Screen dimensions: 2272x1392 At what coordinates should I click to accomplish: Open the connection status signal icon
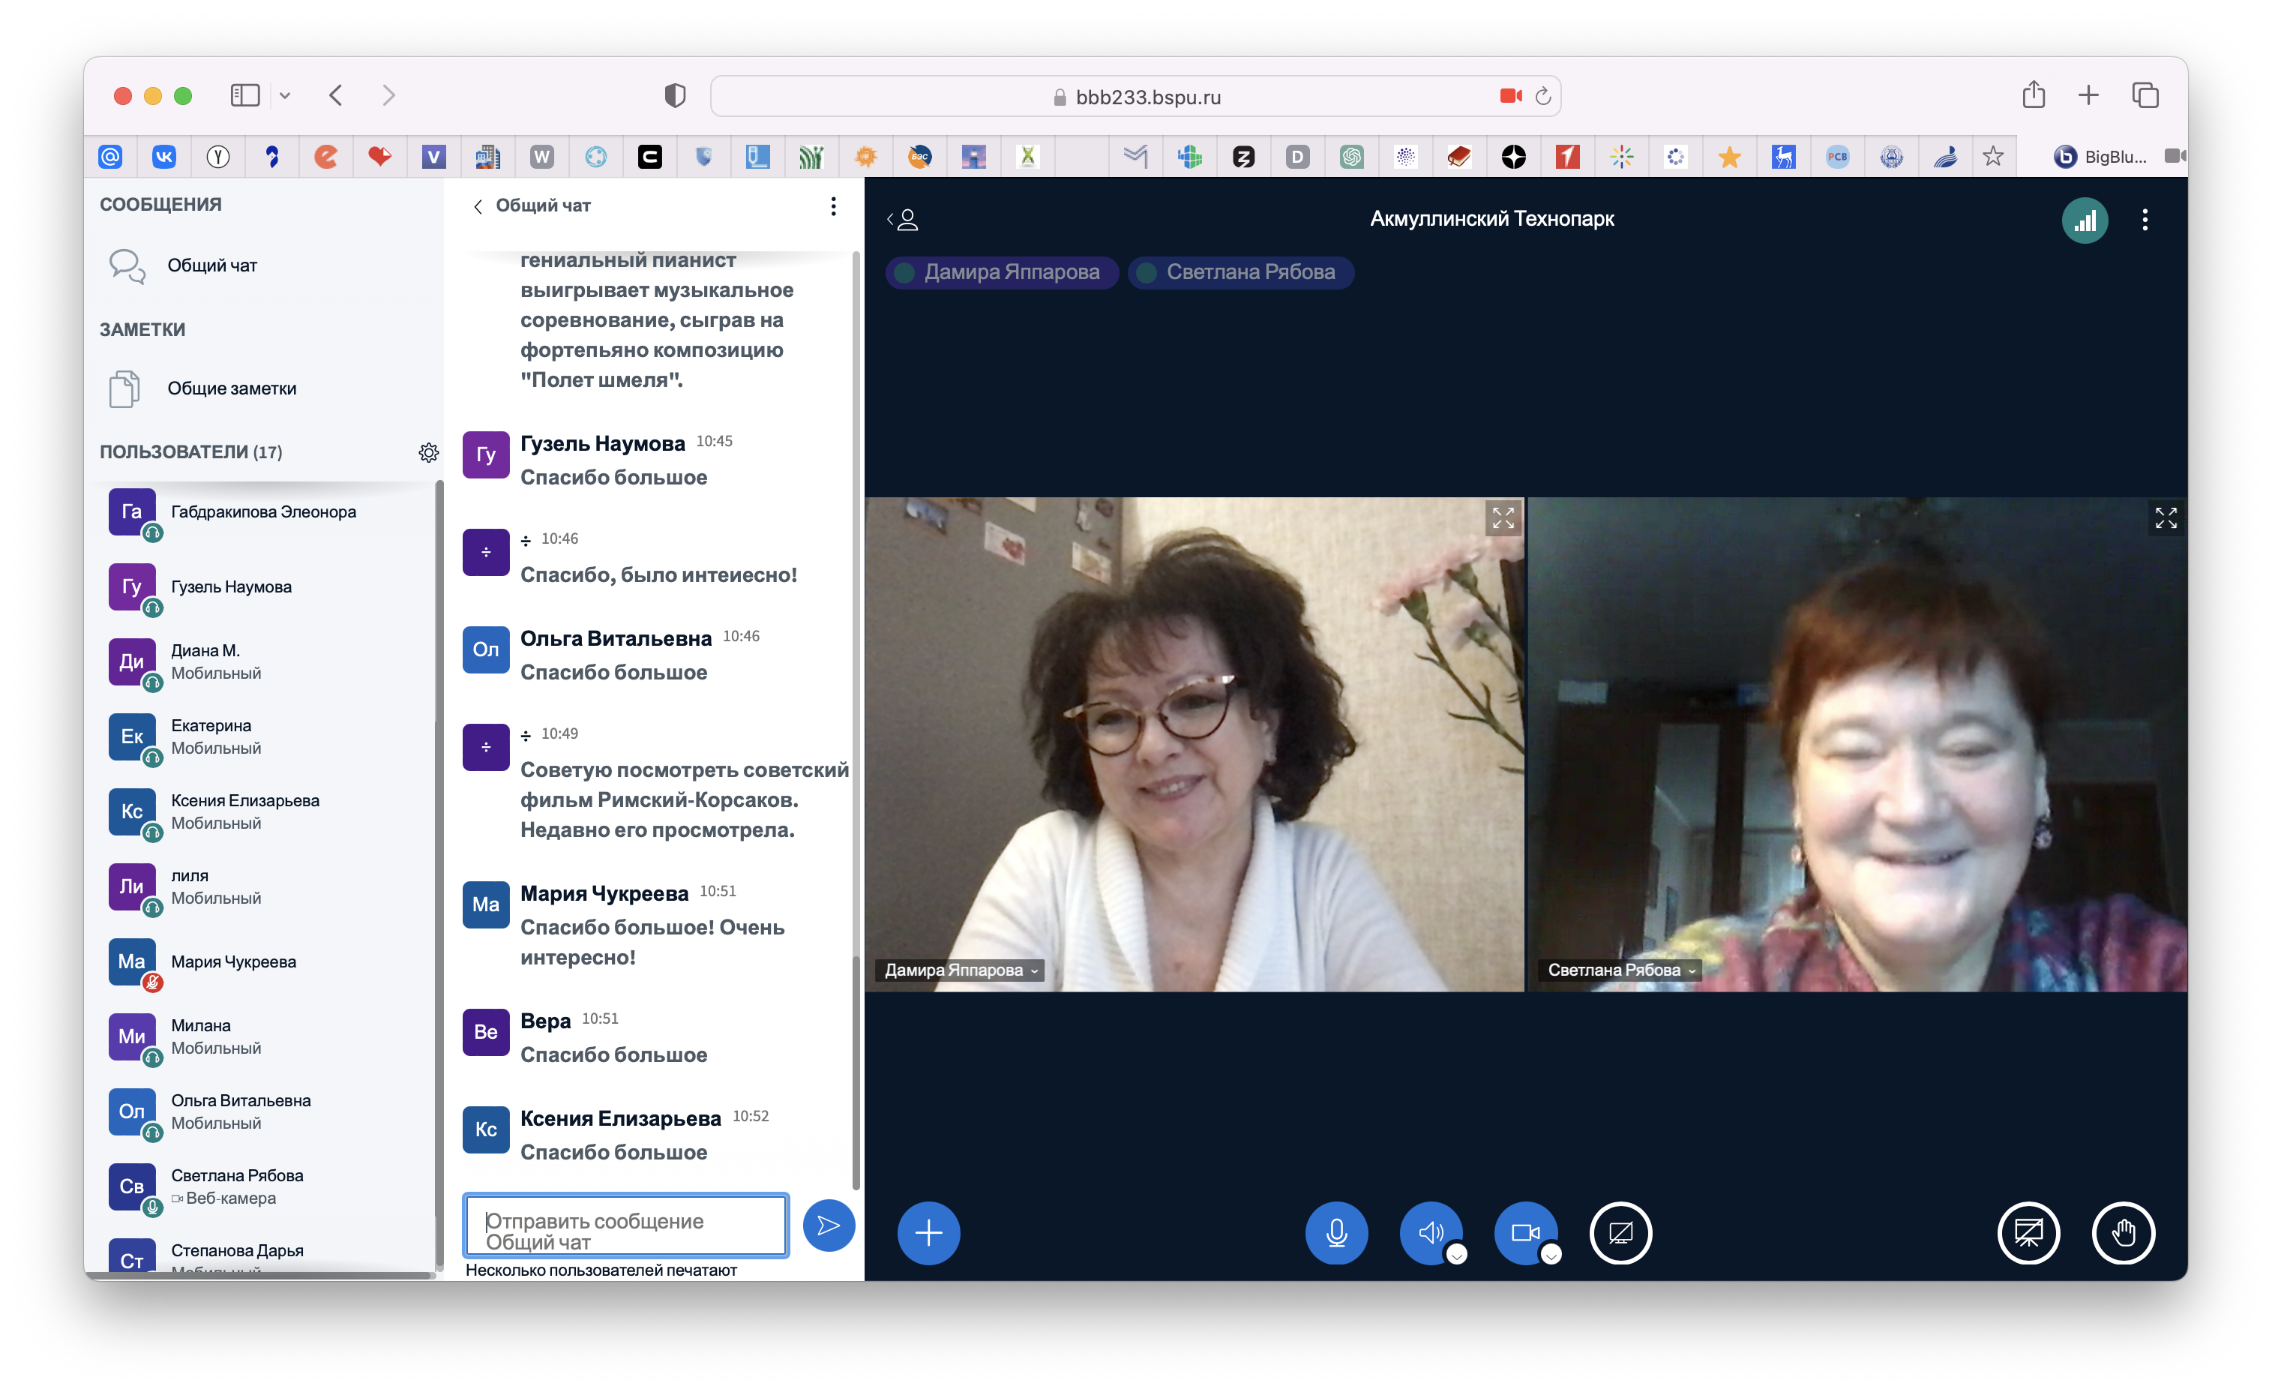pos(2085,220)
